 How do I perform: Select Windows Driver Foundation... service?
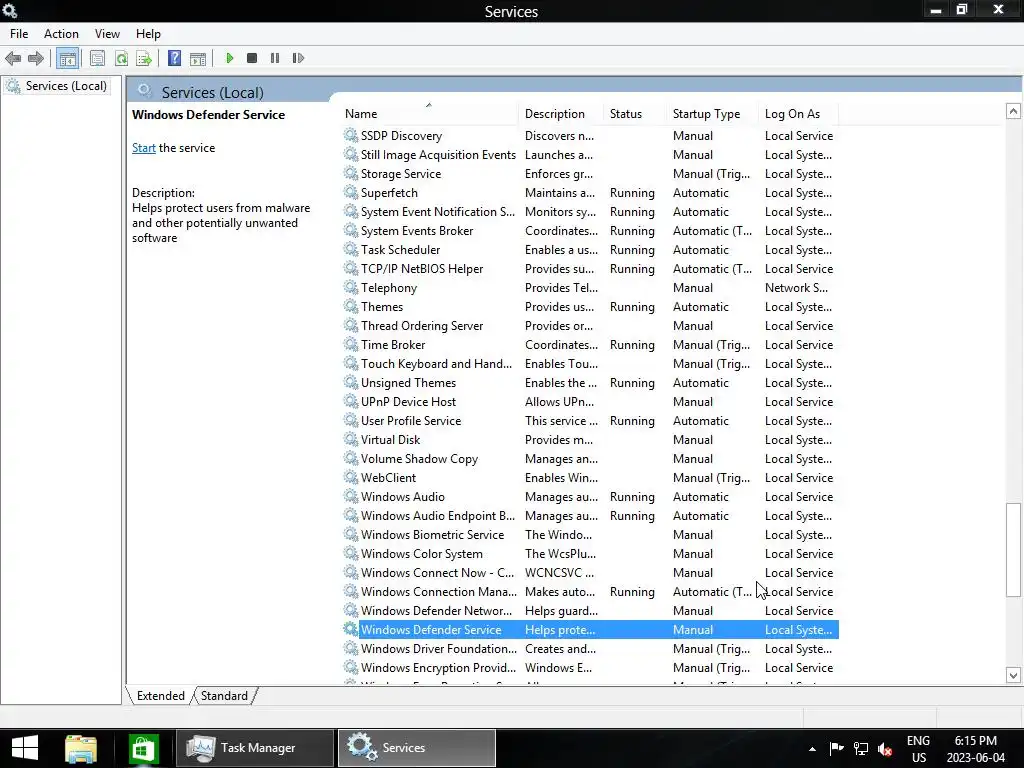pyautogui.click(x=439, y=648)
